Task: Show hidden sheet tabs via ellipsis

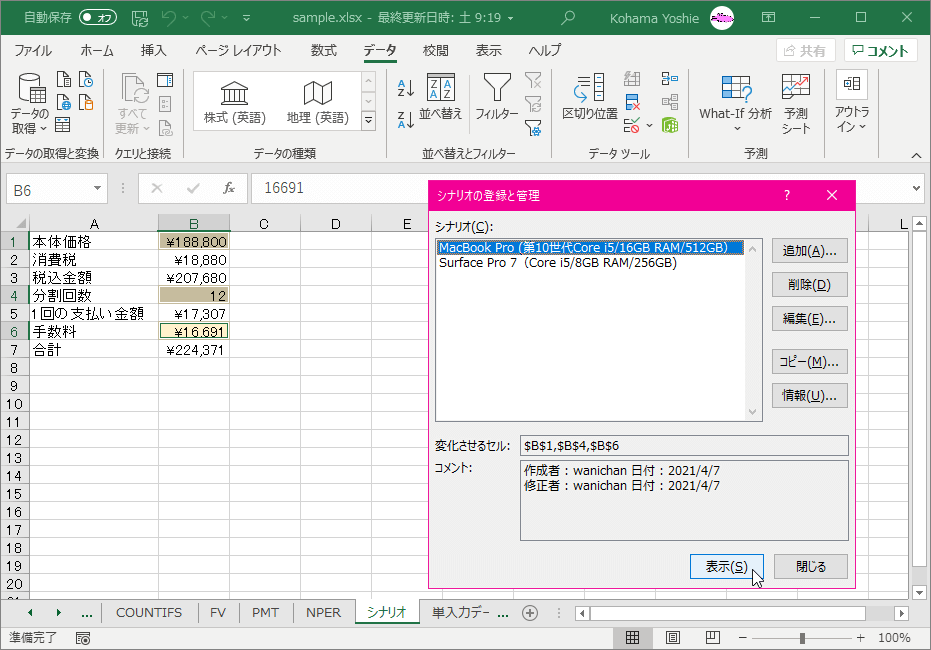Action: point(87,613)
